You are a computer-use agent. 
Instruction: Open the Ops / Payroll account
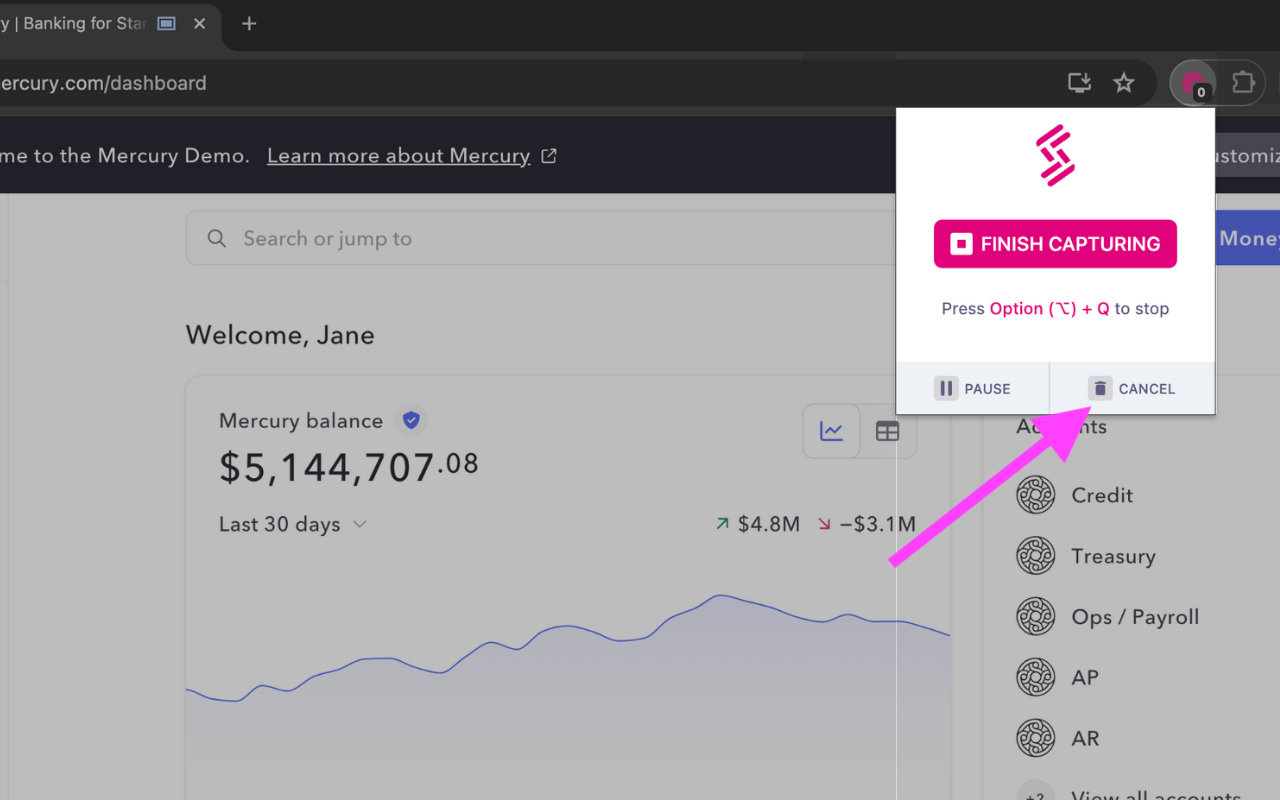click(1135, 617)
